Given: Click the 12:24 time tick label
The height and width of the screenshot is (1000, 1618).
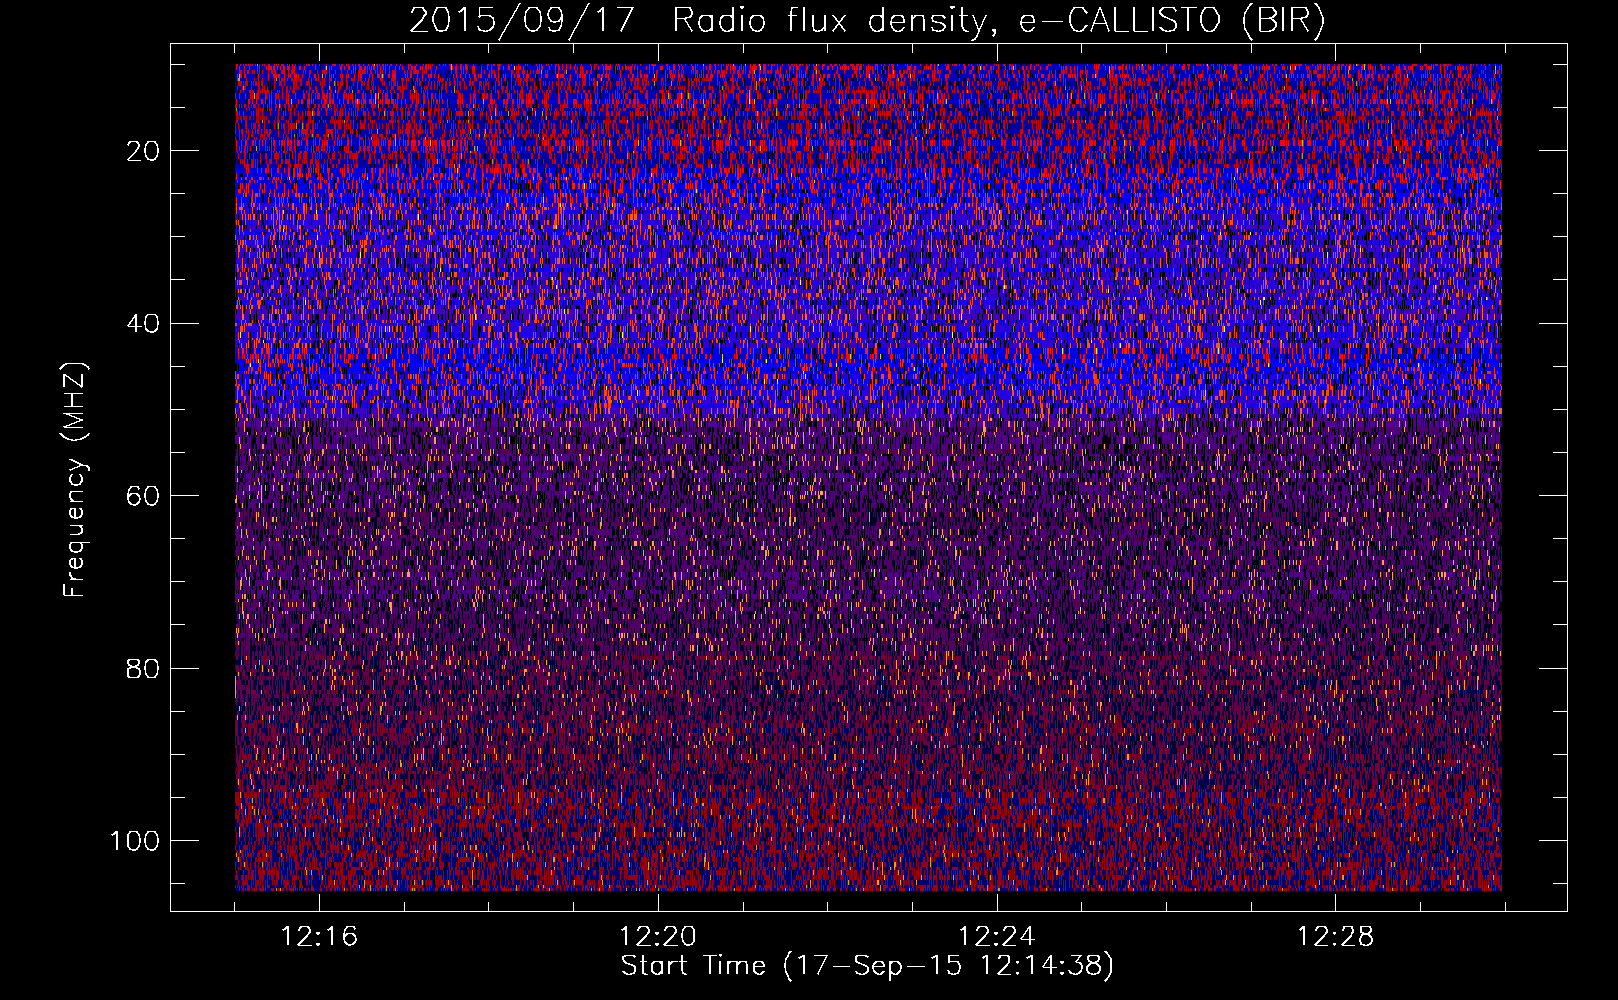Looking at the screenshot, I should [997, 937].
